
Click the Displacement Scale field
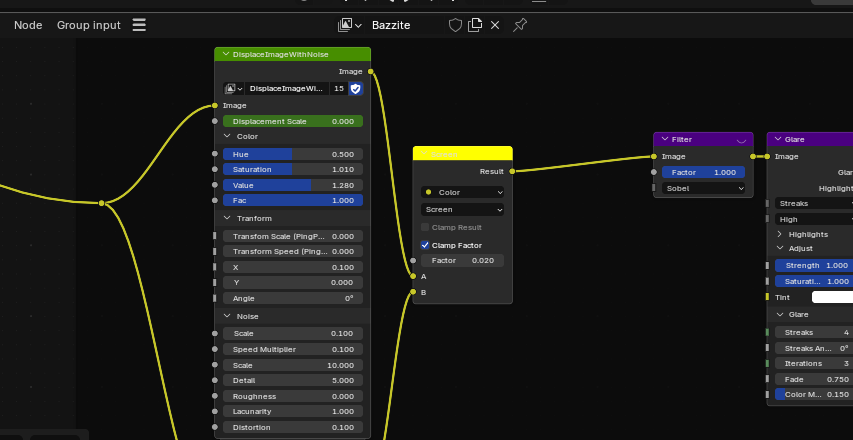(293, 121)
